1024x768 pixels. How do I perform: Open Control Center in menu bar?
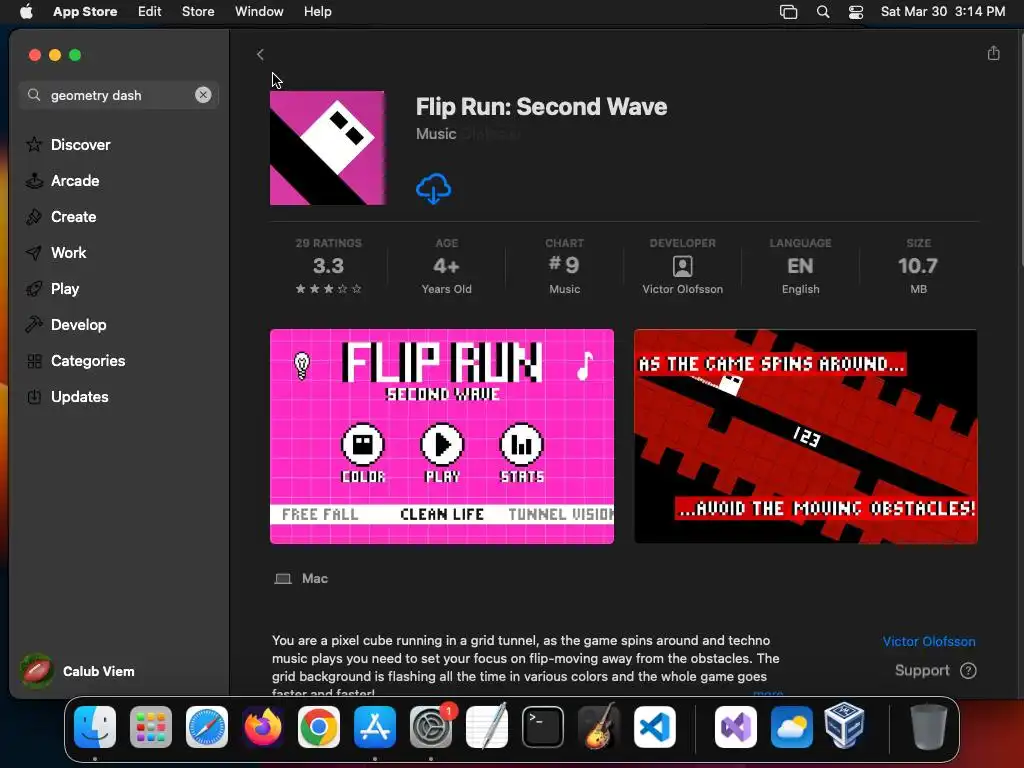pyautogui.click(x=856, y=12)
